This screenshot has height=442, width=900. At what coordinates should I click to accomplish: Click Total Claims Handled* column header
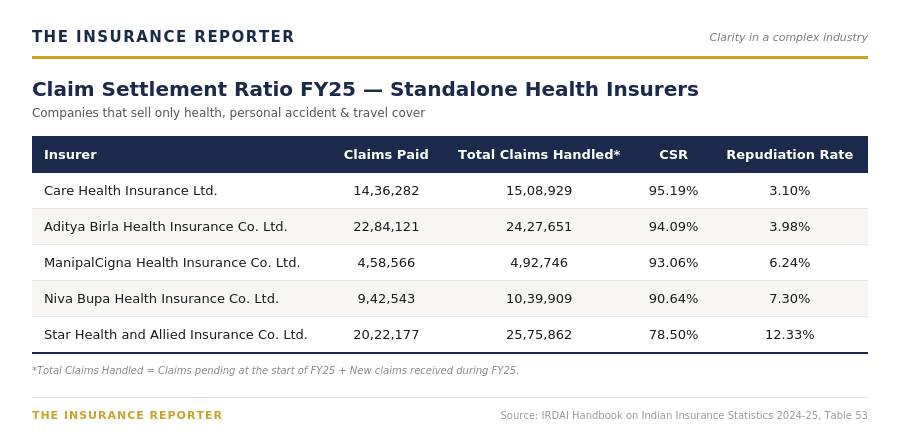(x=538, y=155)
